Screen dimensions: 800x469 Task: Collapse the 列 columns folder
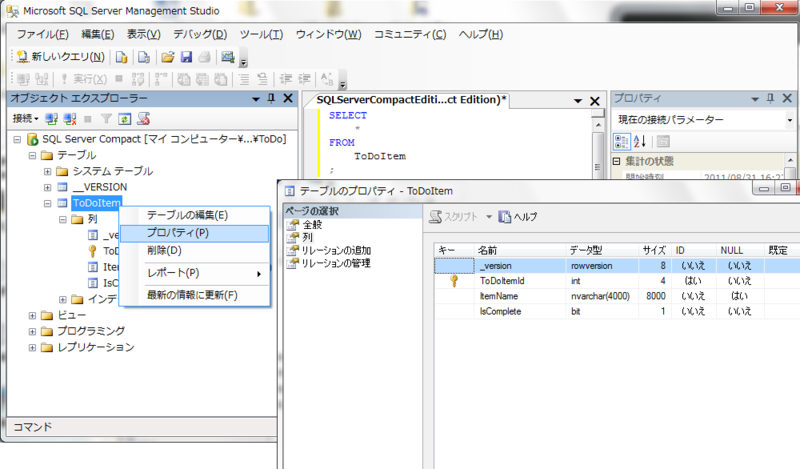(x=63, y=219)
